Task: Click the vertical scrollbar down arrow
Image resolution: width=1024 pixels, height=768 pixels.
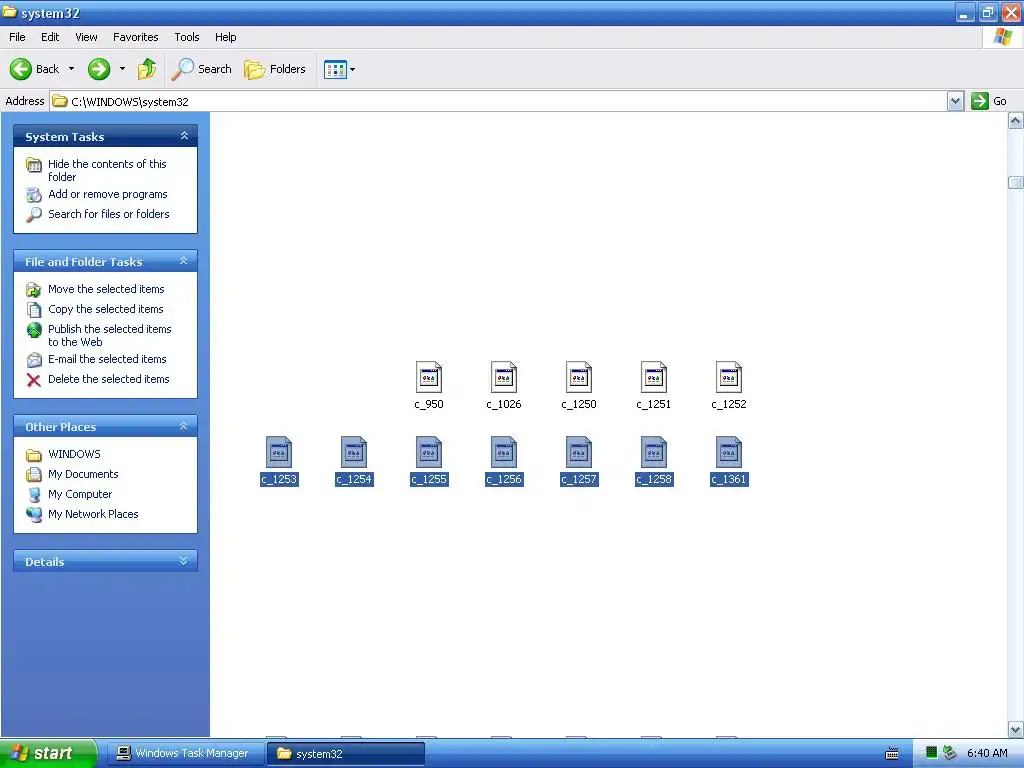Action: (1016, 729)
